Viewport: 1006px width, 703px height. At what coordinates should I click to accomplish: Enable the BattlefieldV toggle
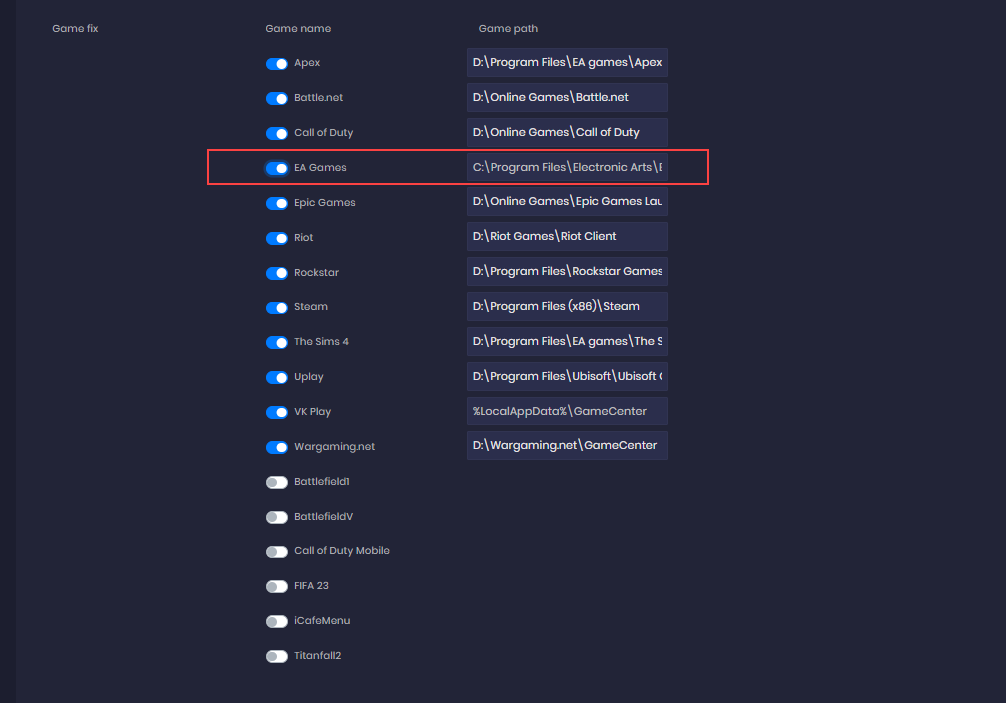(x=276, y=517)
